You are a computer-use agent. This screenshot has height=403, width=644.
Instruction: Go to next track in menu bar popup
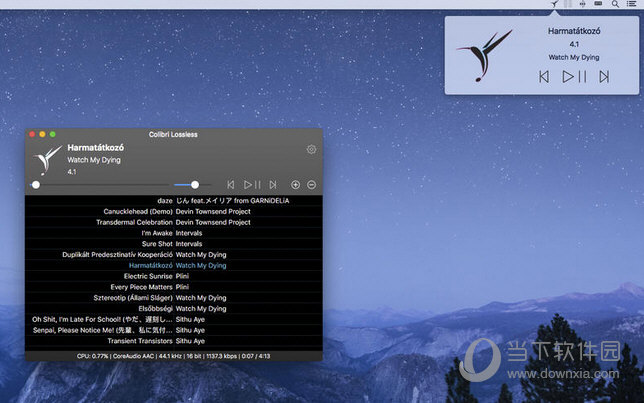(604, 77)
